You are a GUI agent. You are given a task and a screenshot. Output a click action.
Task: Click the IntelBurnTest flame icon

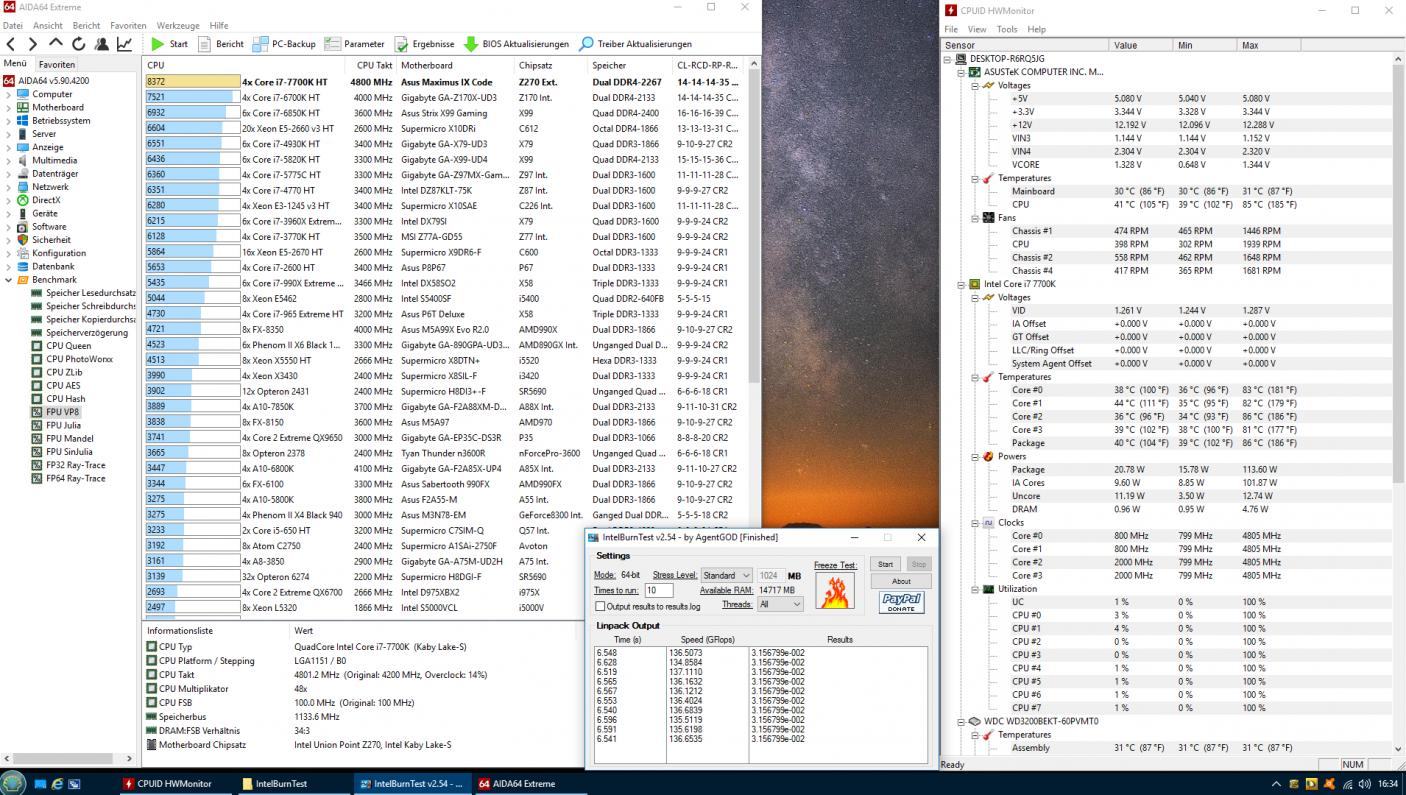(x=835, y=592)
